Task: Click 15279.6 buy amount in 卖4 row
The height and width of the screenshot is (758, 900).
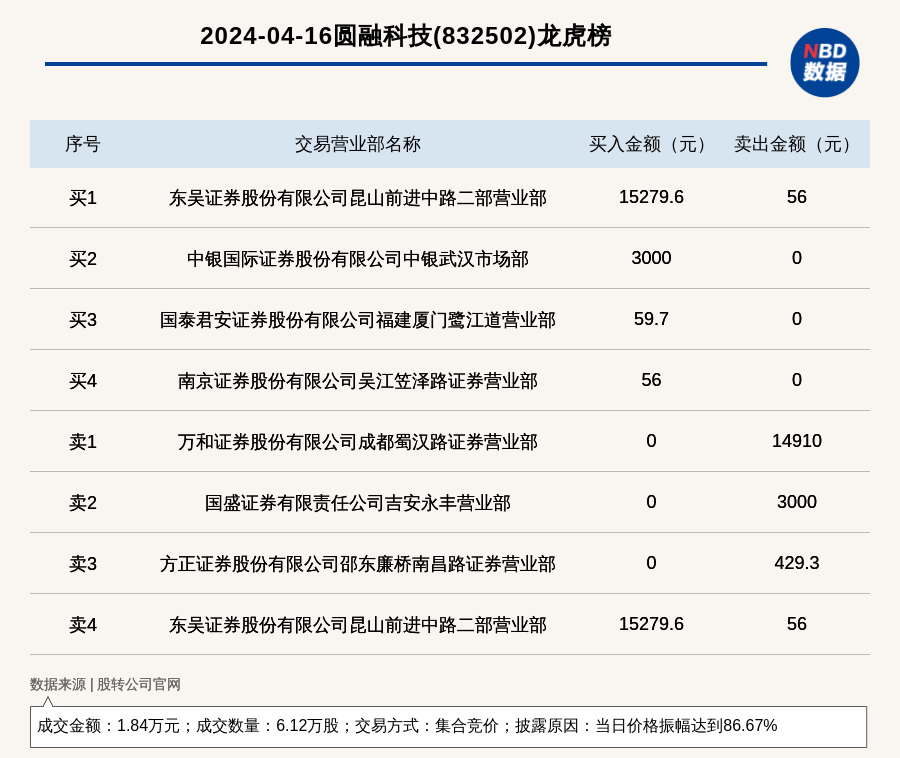Action: click(651, 624)
